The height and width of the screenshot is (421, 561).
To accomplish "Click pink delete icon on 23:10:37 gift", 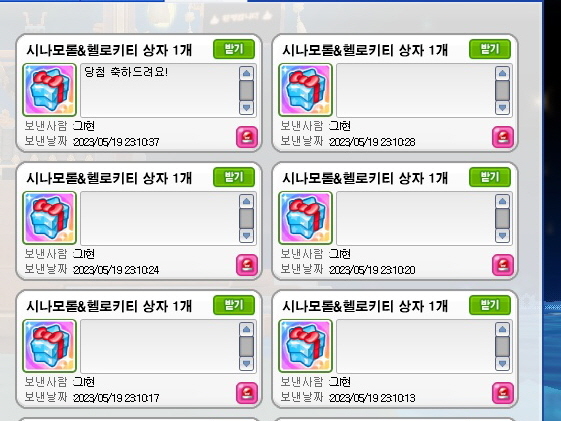I will point(247,137).
